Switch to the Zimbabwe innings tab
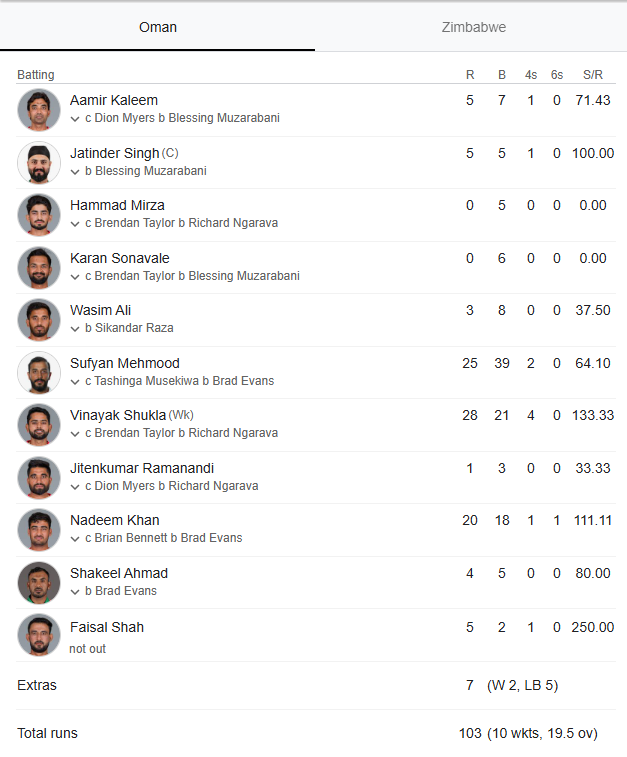627x757 pixels. tap(473, 27)
